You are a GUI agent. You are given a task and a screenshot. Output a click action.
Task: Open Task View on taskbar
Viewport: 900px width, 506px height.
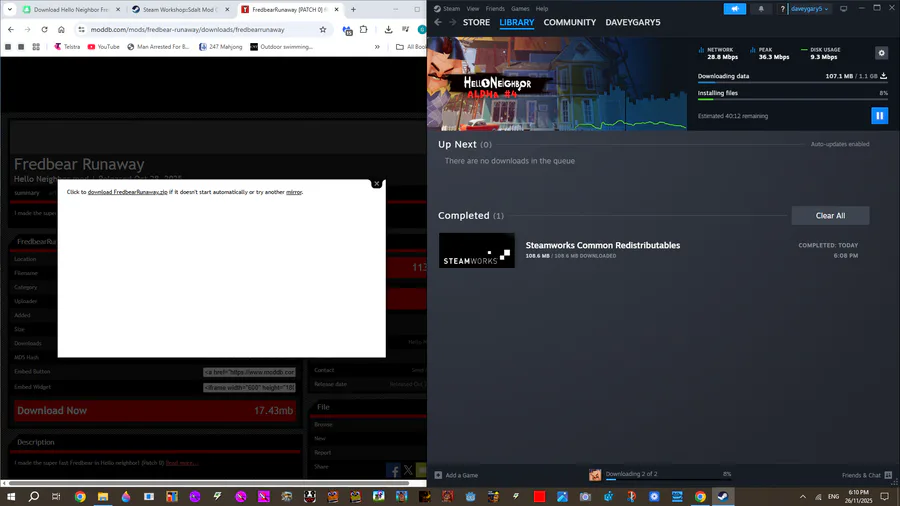click(x=56, y=496)
